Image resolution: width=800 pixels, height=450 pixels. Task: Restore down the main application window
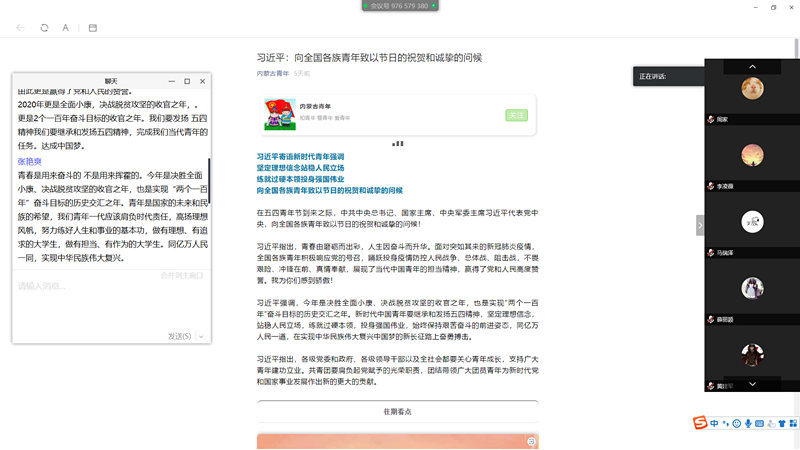[x=773, y=7]
